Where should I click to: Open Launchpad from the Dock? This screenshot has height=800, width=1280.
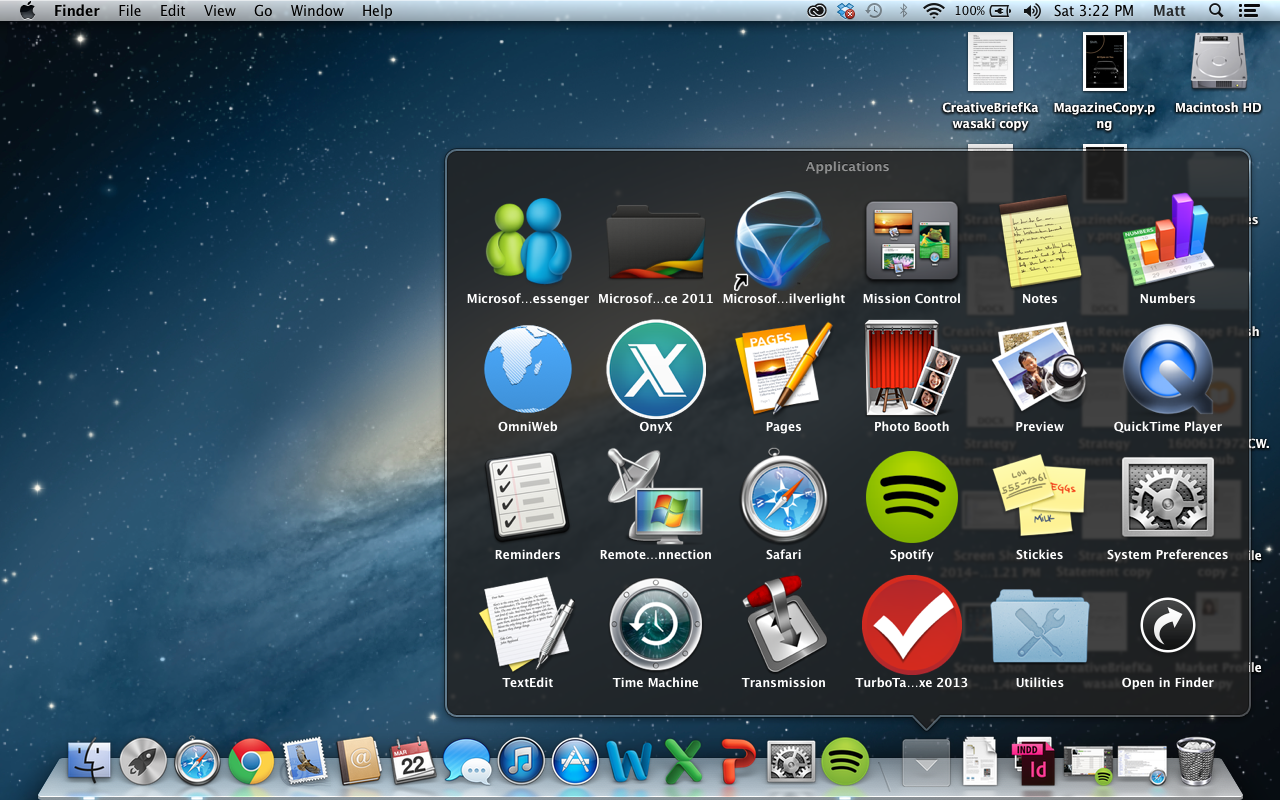[144, 762]
